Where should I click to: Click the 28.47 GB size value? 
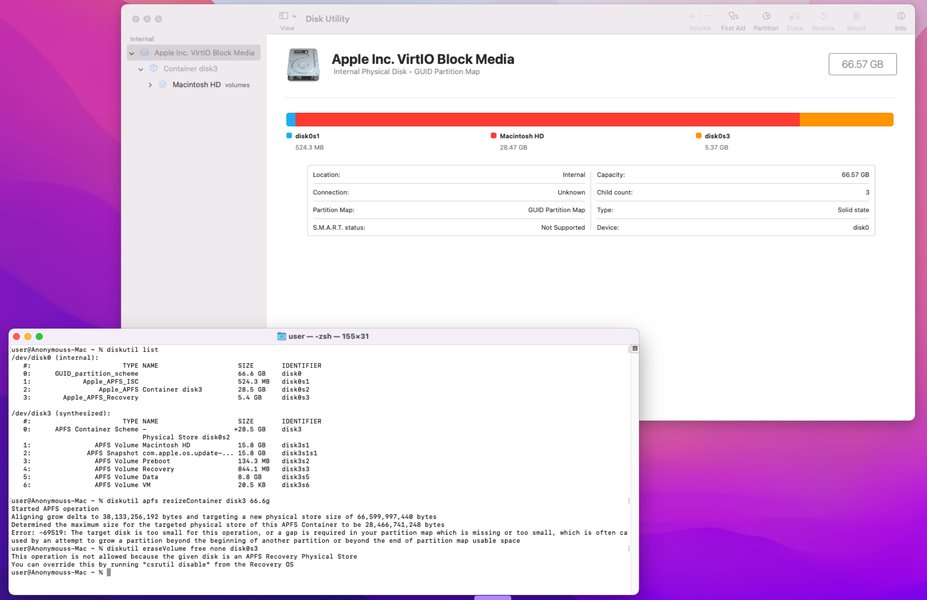click(x=513, y=148)
